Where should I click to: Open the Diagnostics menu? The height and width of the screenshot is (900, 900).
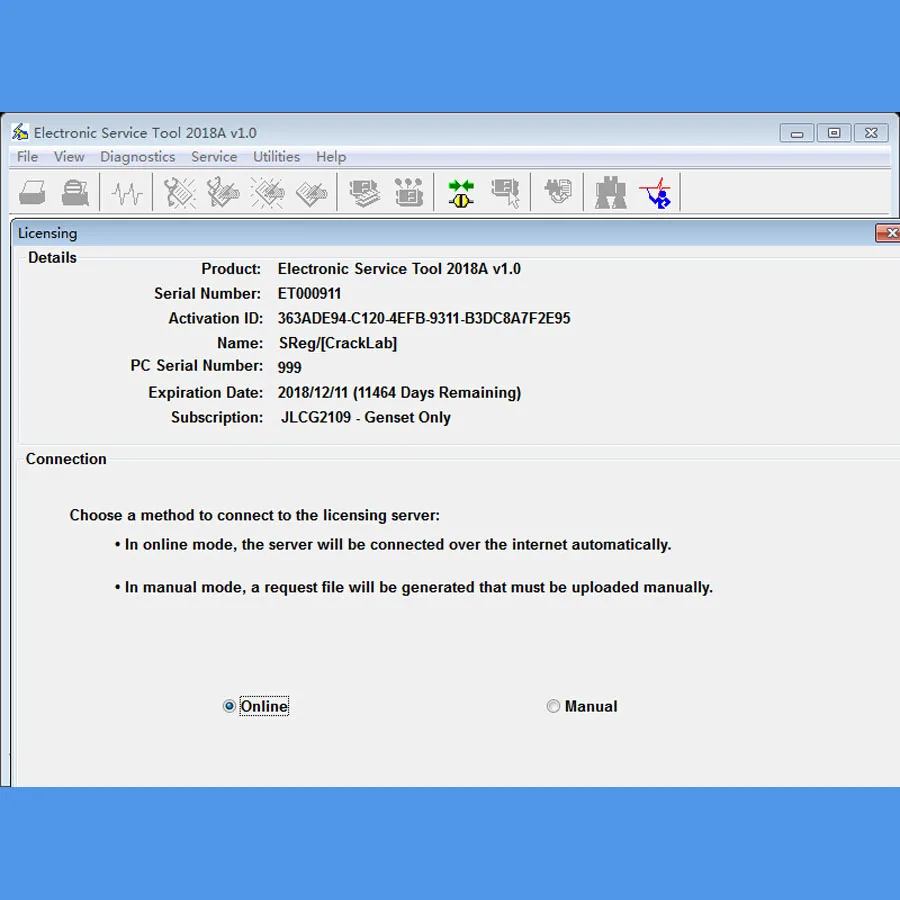tap(138, 157)
